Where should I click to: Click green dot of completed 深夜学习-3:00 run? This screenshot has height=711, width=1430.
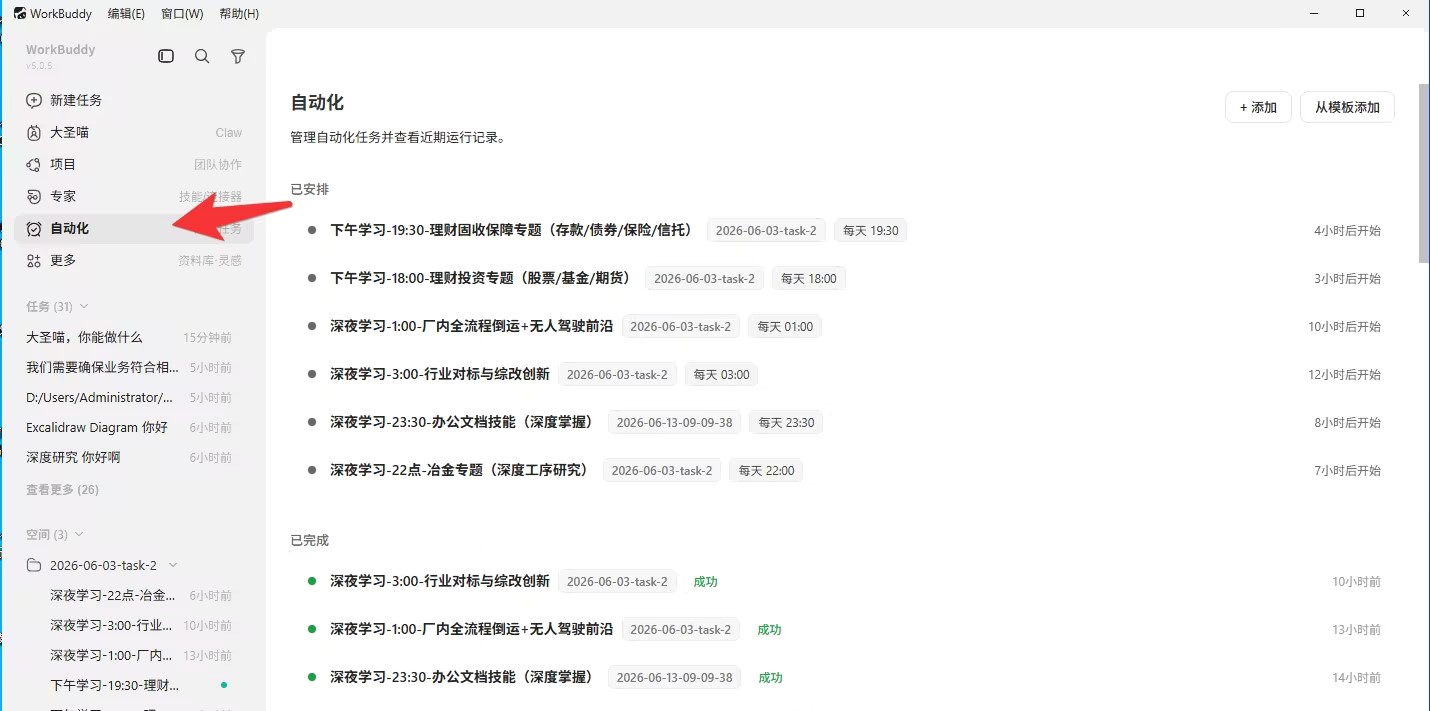coord(312,581)
